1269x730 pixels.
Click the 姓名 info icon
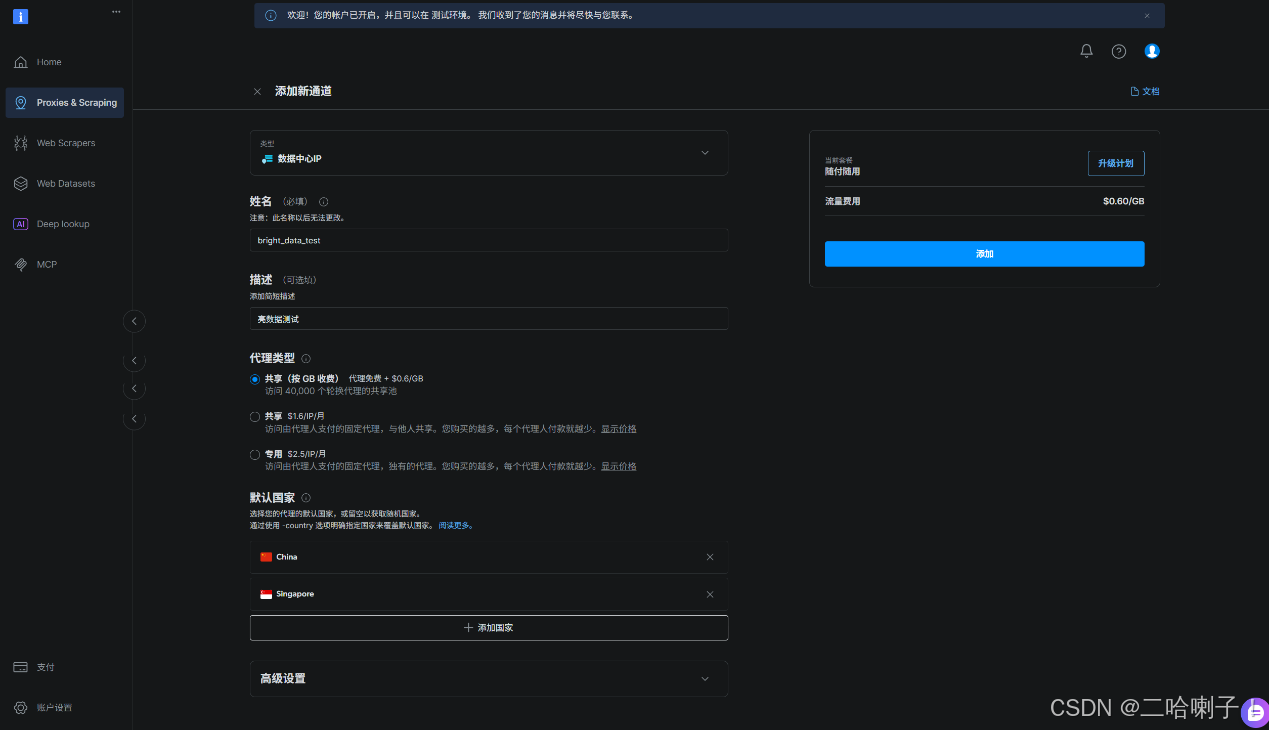323,202
